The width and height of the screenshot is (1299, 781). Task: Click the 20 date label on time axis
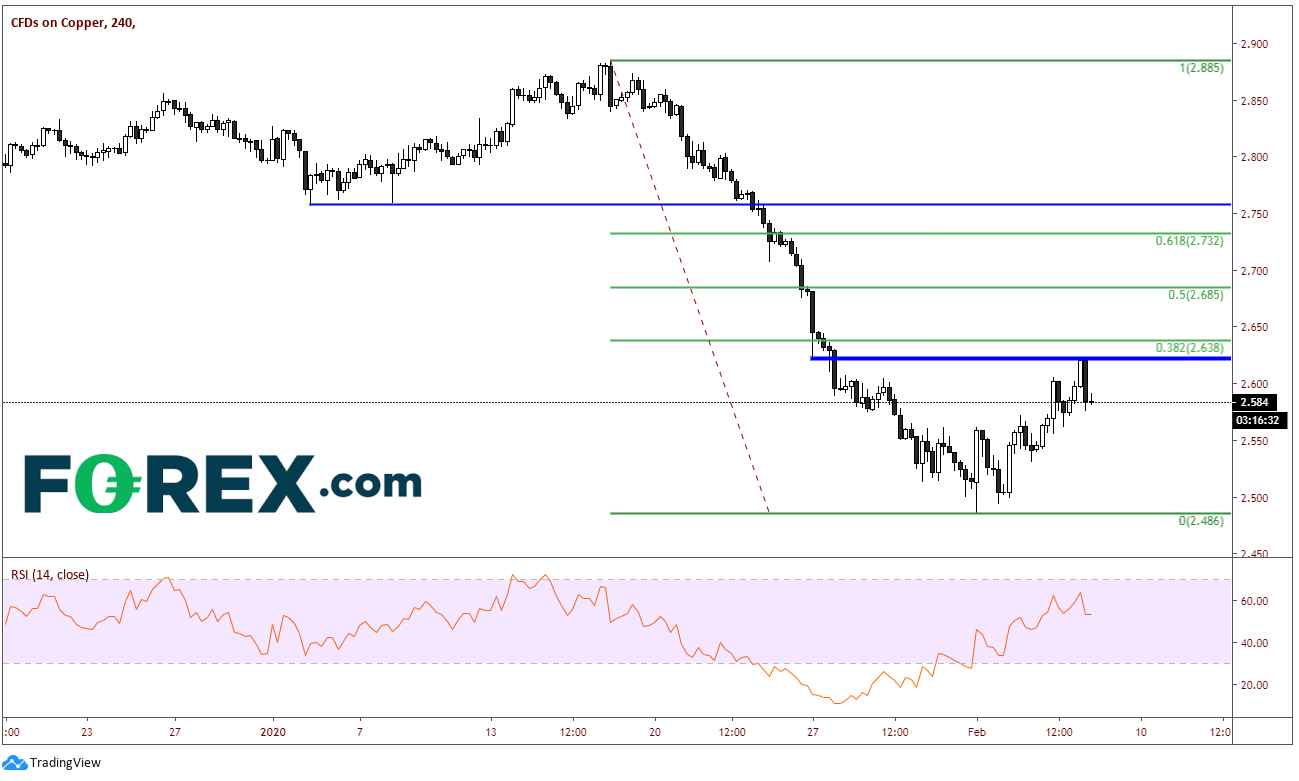654,731
